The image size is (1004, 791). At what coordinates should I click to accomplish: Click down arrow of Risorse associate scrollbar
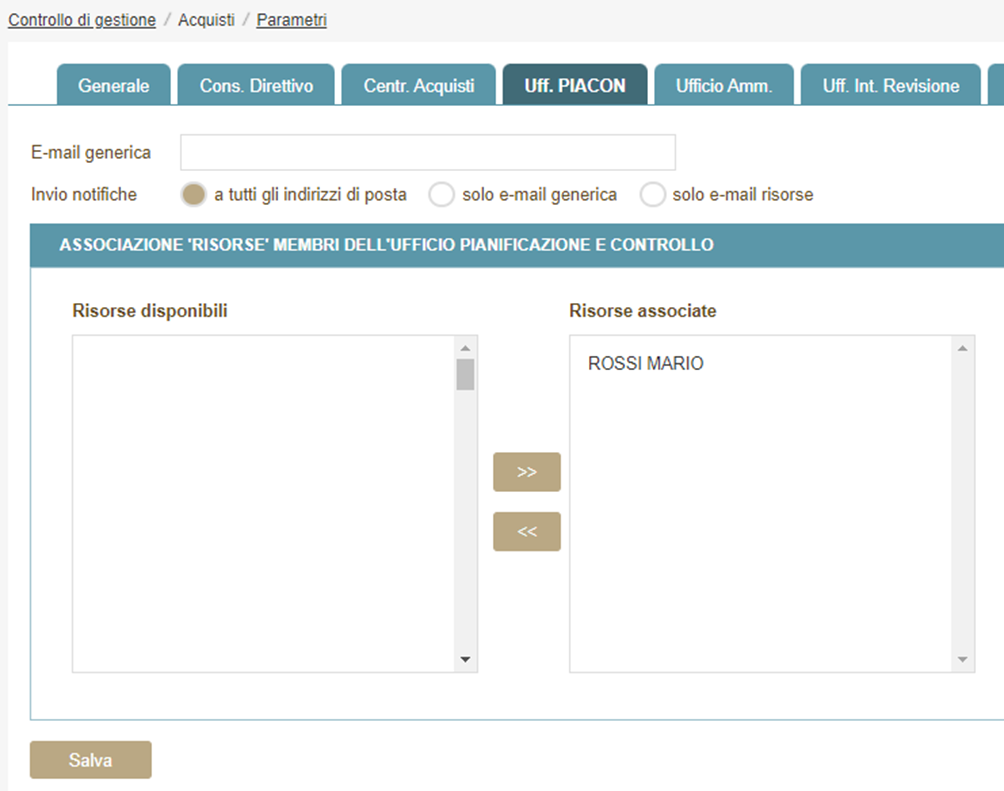(962, 660)
